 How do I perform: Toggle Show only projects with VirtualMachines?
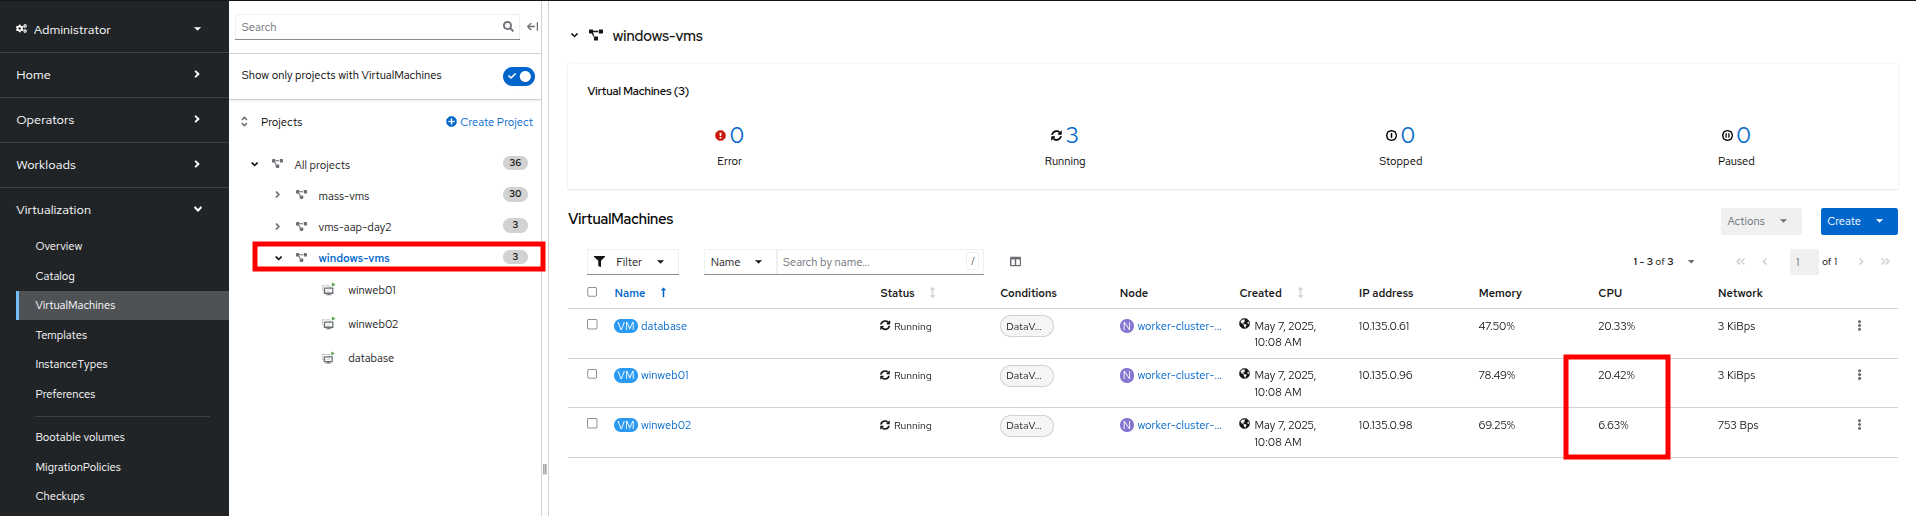click(518, 76)
